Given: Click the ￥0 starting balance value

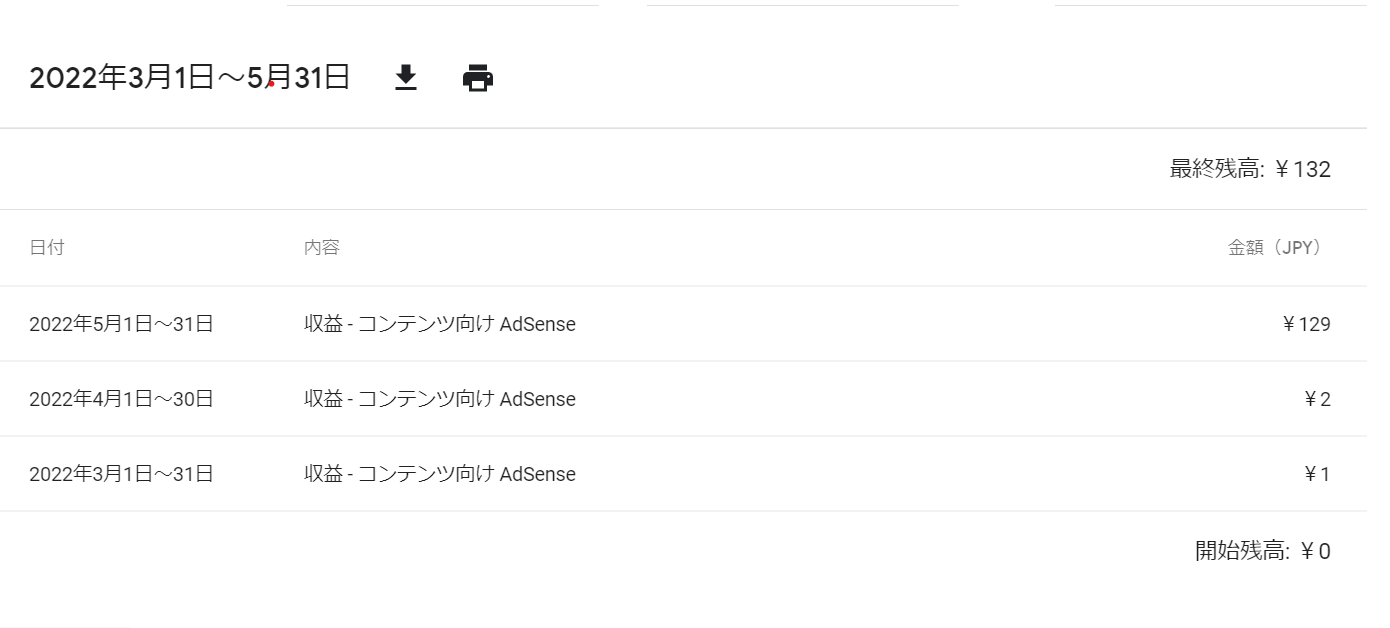Looking at the screenshot, I should click(1315, 551).
